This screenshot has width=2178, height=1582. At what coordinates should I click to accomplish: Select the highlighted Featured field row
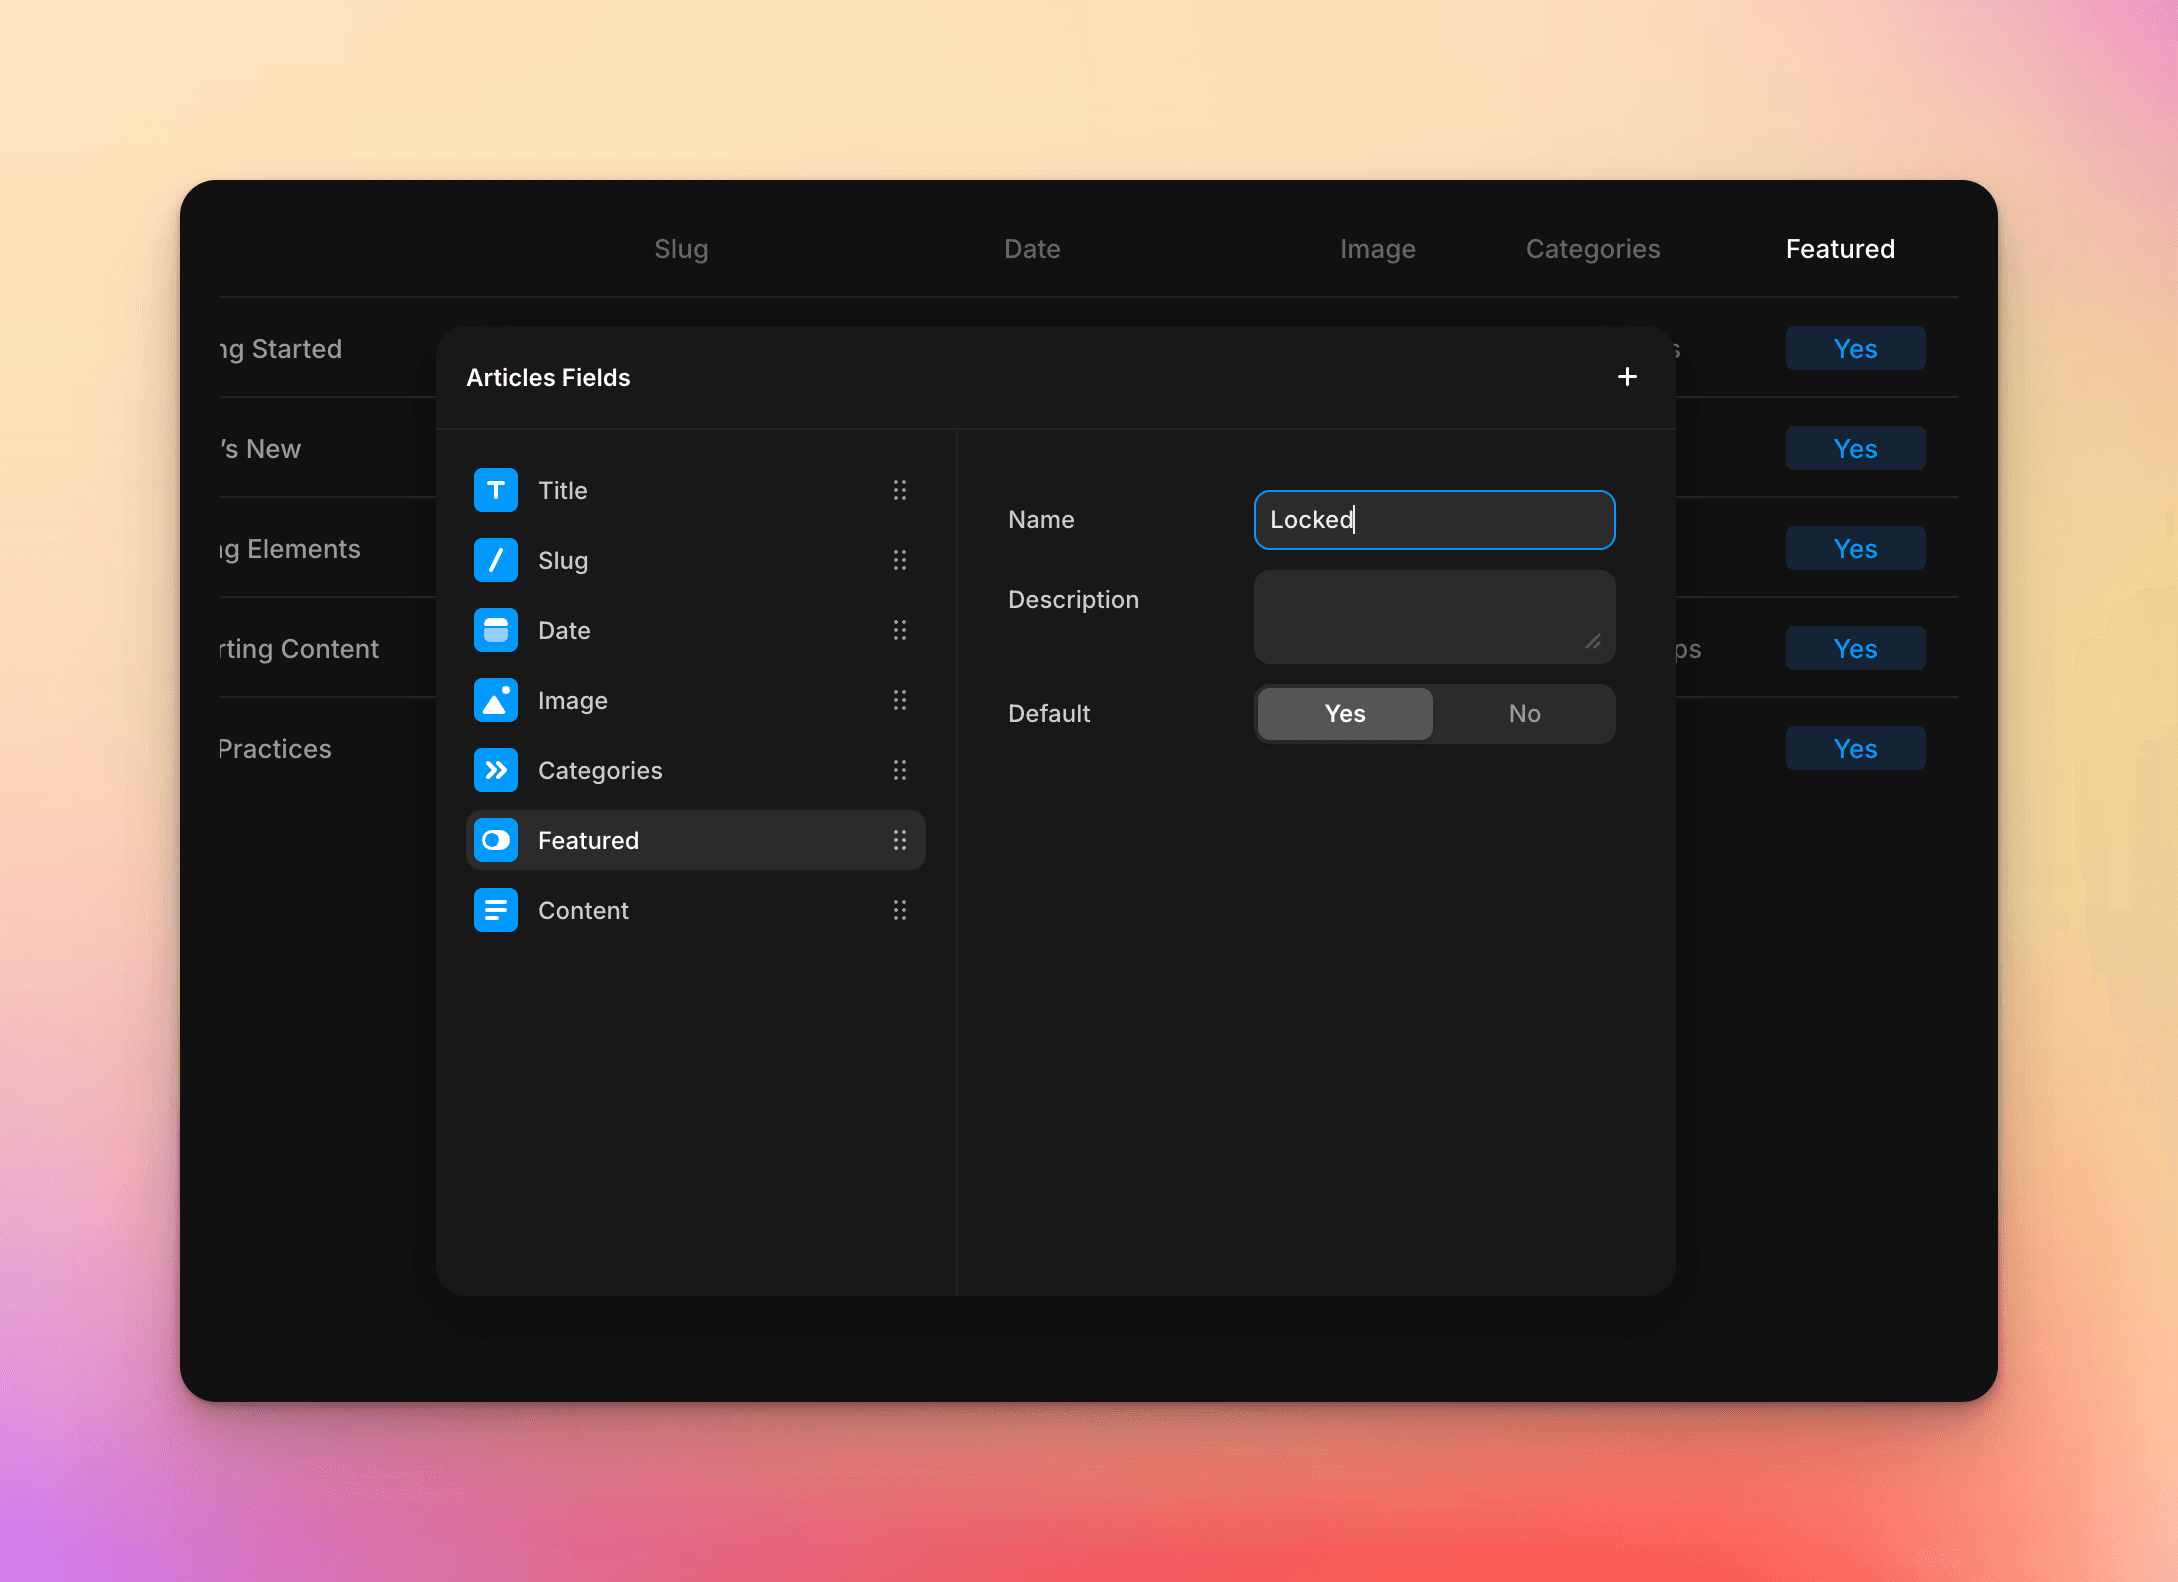(696, 840)
